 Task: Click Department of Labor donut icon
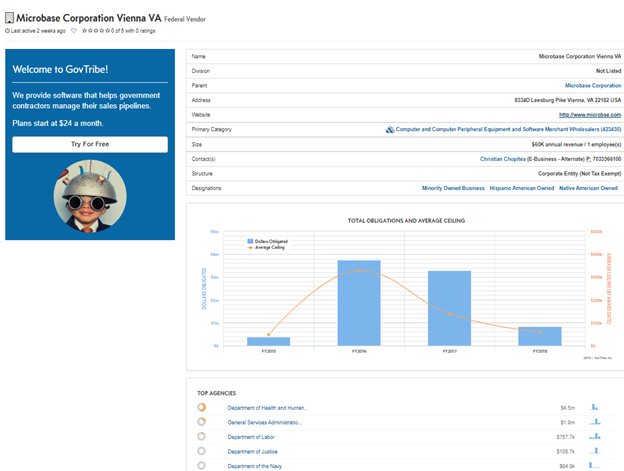point(202,436)
